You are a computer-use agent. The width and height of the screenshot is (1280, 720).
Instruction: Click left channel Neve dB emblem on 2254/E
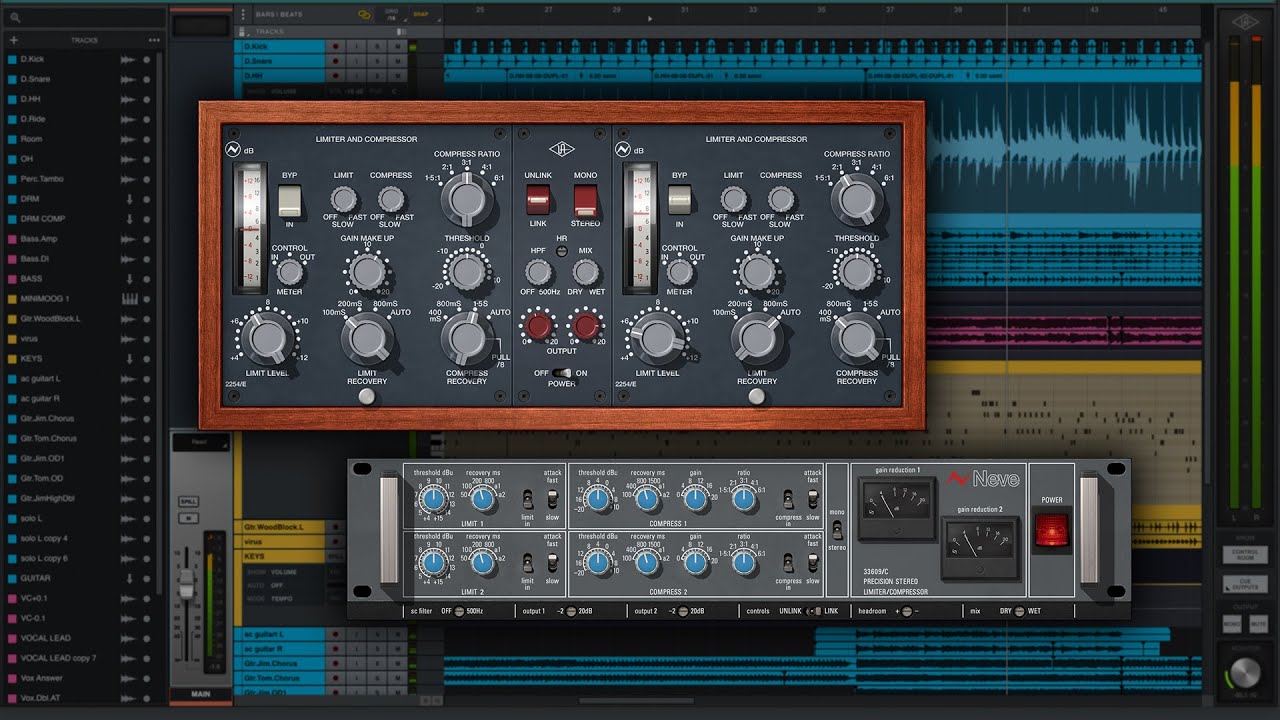pyautogui.click(x=233, y=150)
